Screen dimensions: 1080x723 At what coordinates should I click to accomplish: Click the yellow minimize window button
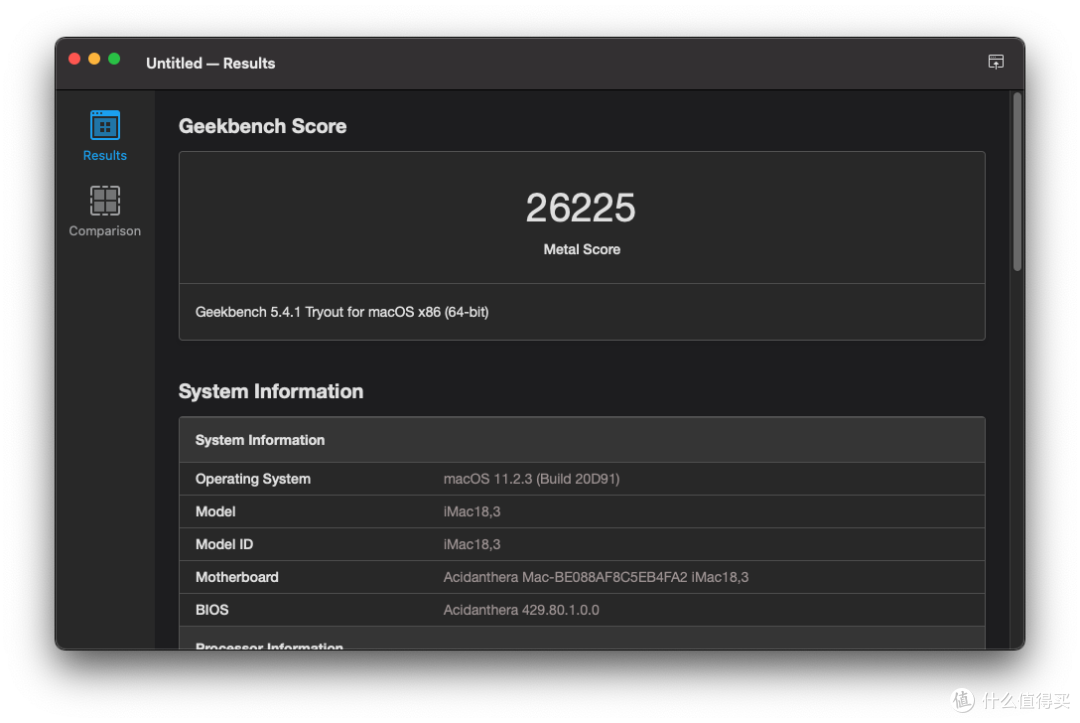94,59
